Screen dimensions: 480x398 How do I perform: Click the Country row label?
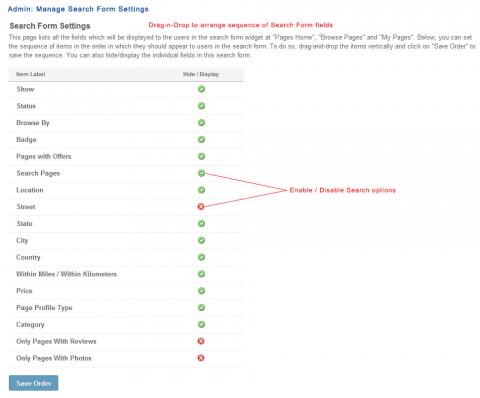pos(28,257)
